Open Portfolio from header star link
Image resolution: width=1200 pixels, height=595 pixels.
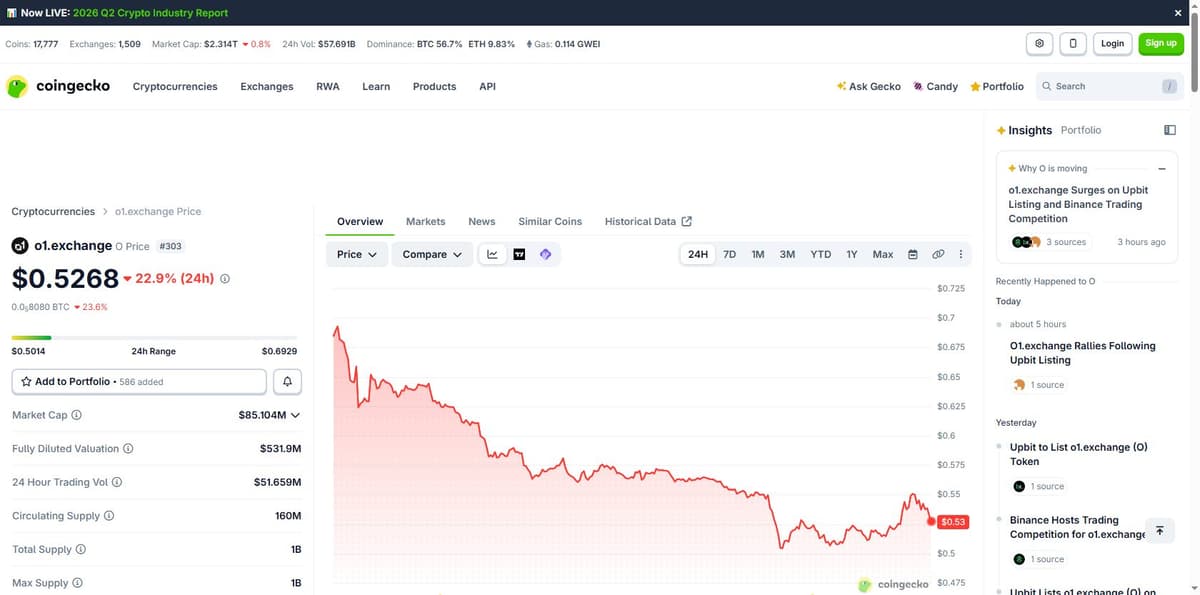point(996,87)
